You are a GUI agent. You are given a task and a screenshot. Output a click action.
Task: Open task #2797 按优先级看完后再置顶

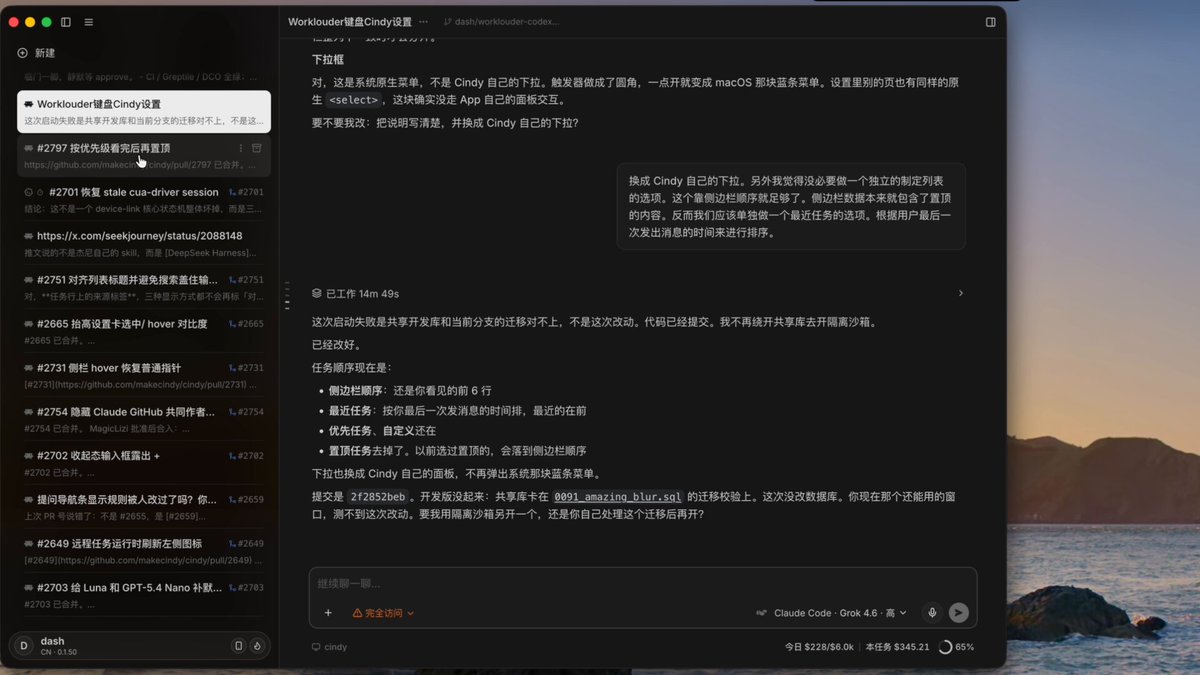tap(144, 155)
